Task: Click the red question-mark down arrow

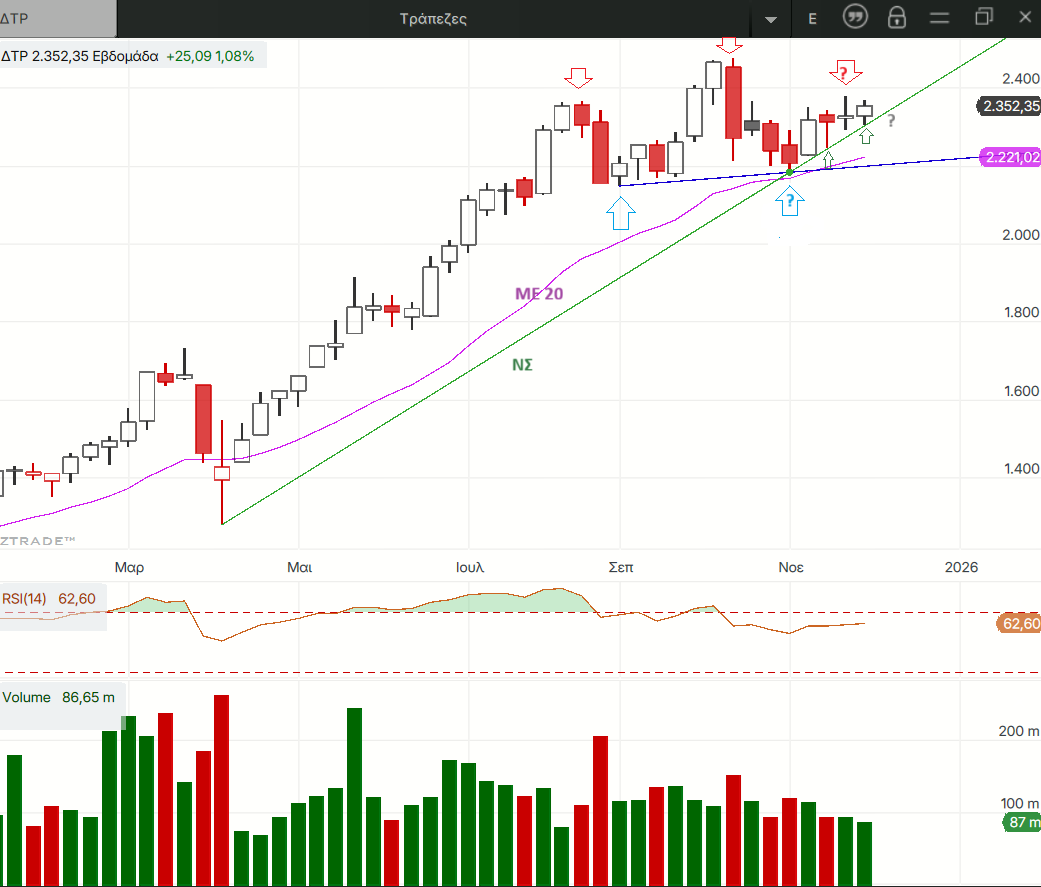Action: point(845,72)
